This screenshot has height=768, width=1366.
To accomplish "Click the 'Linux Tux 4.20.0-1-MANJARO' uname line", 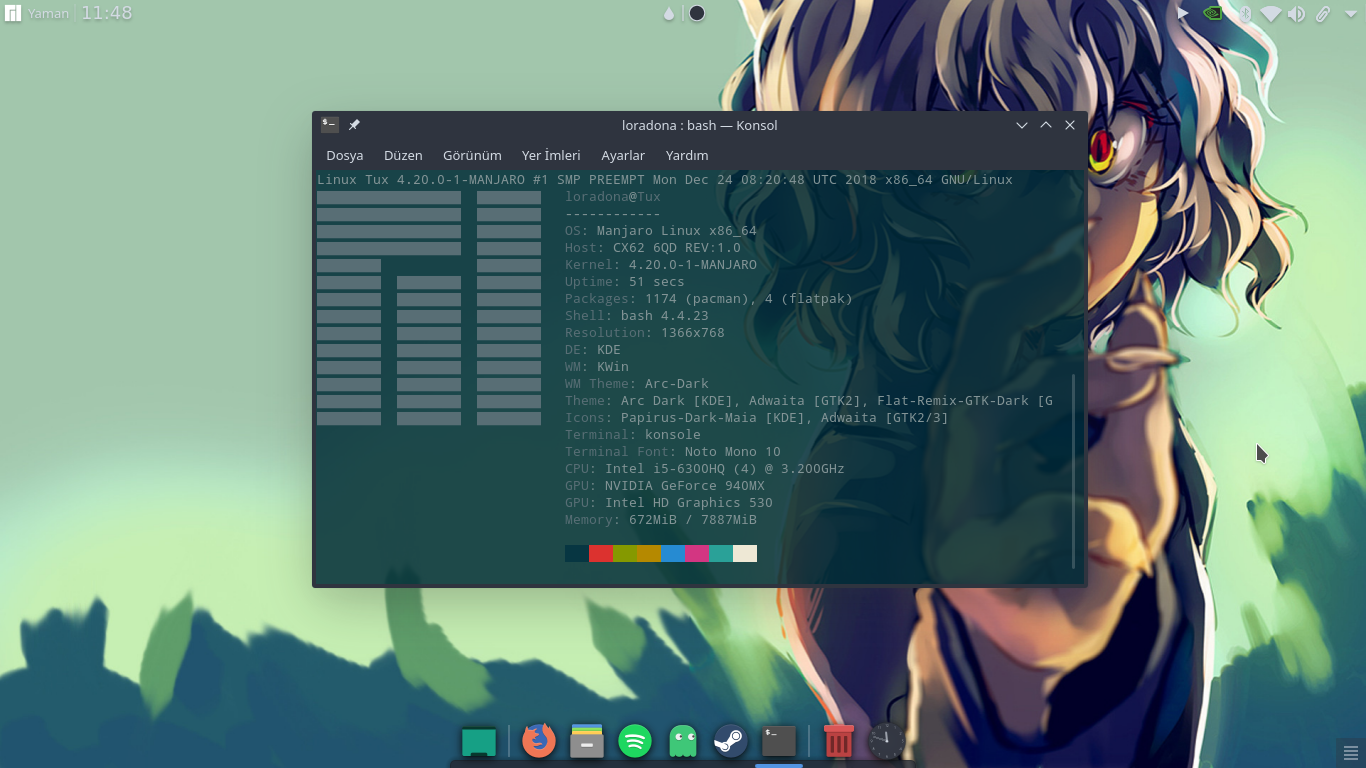I will (665, 180).
